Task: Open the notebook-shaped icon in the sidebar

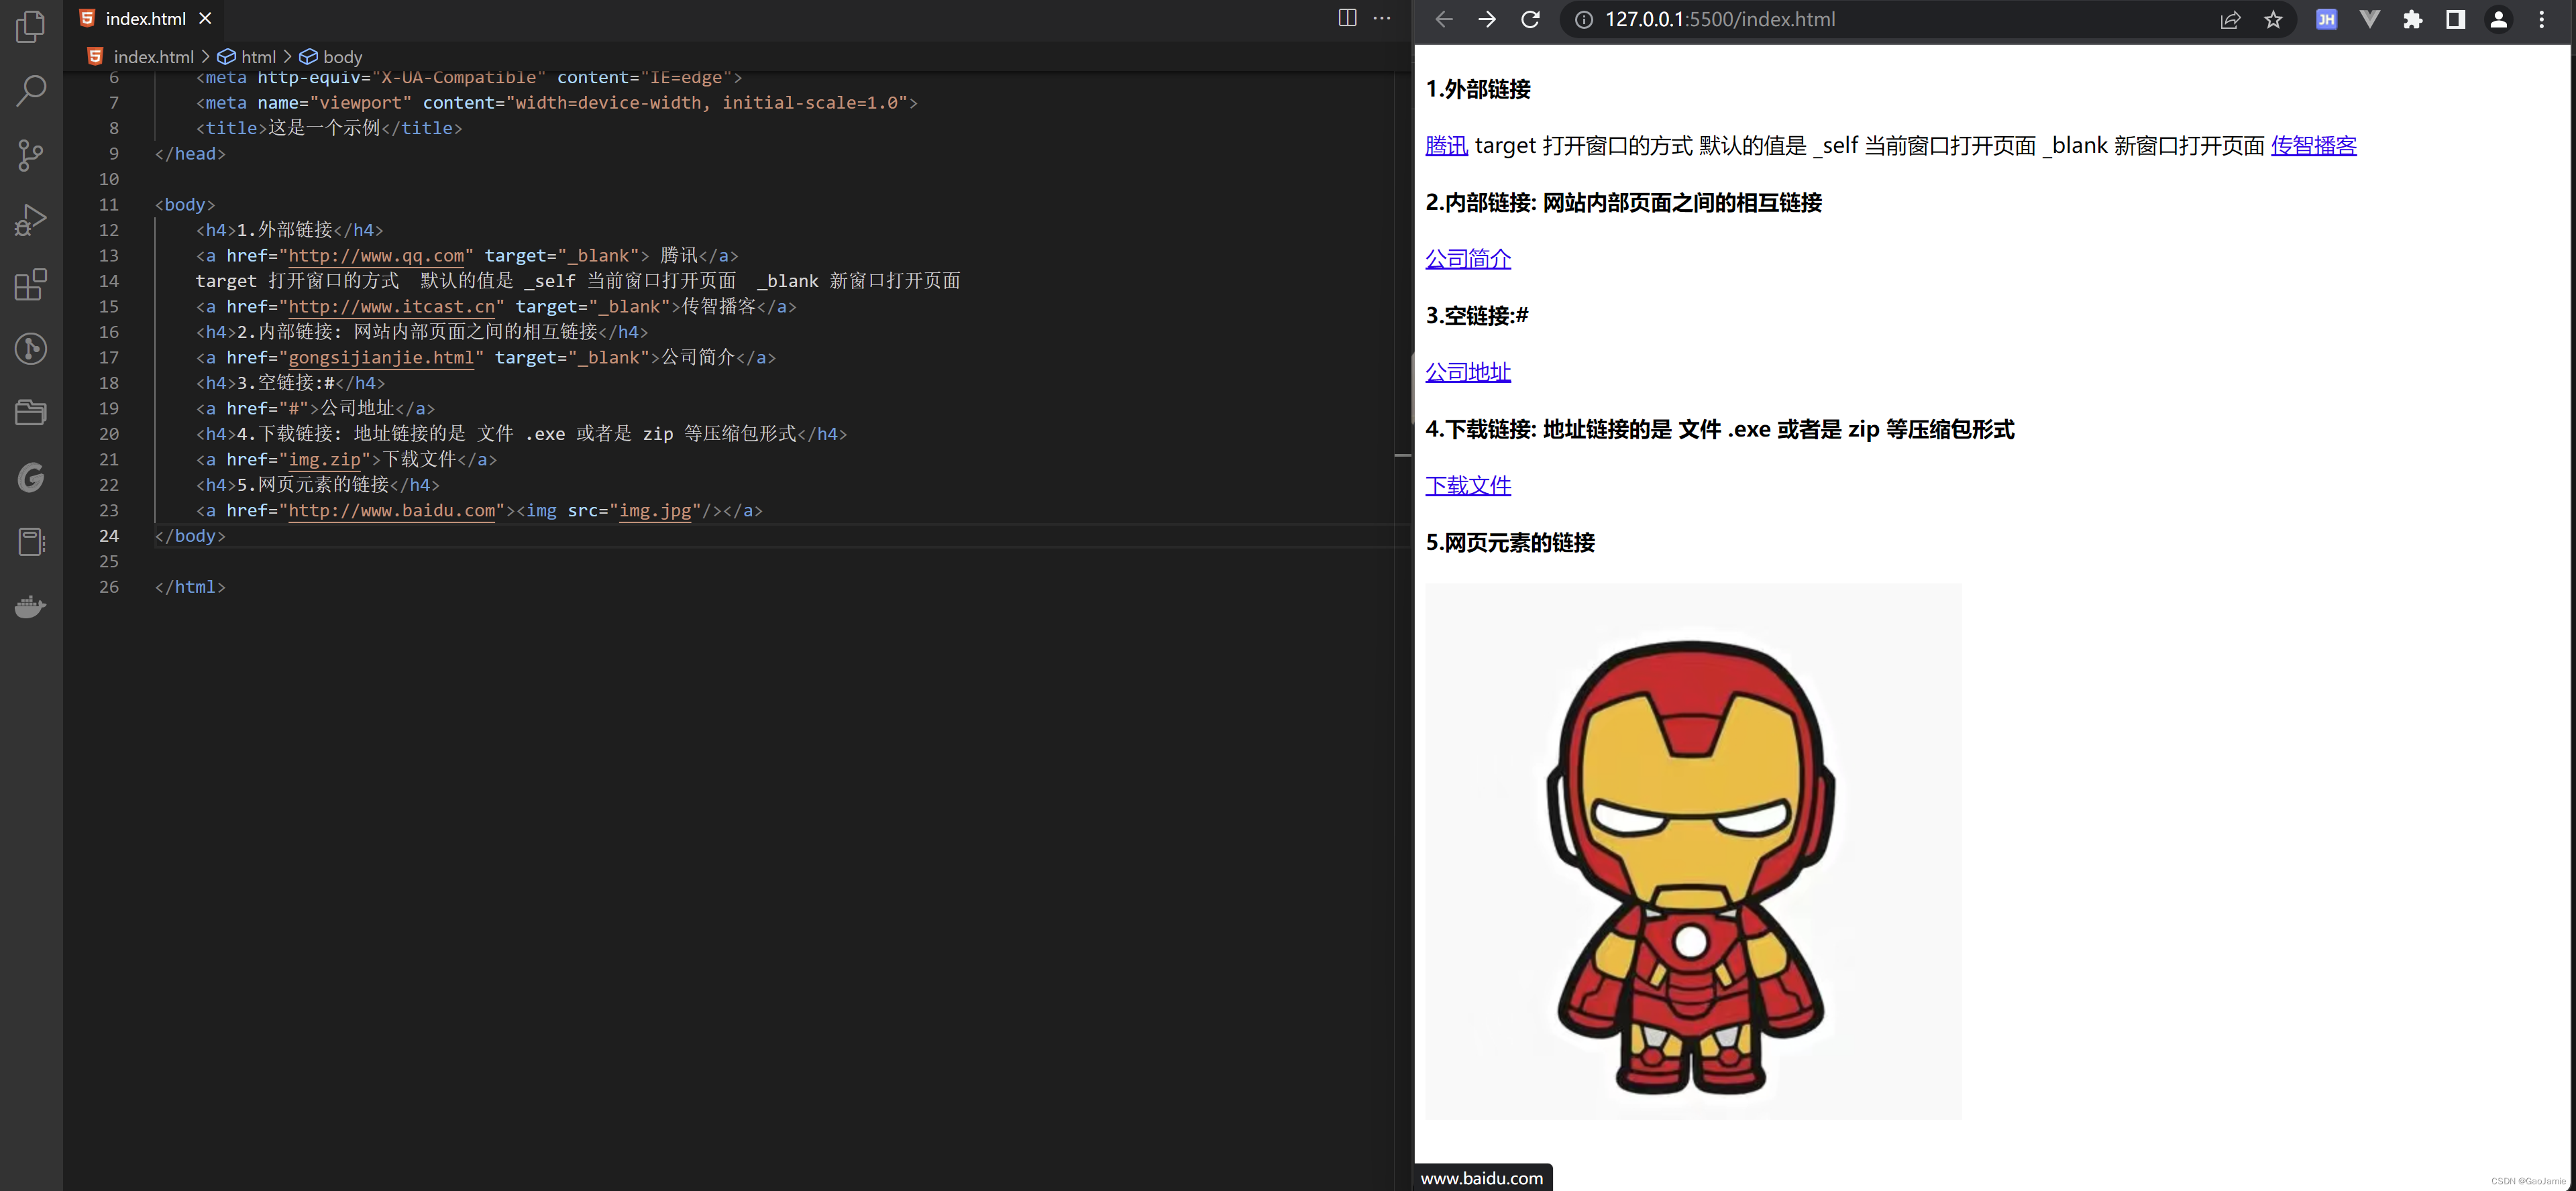Action: tap(31, 542)
